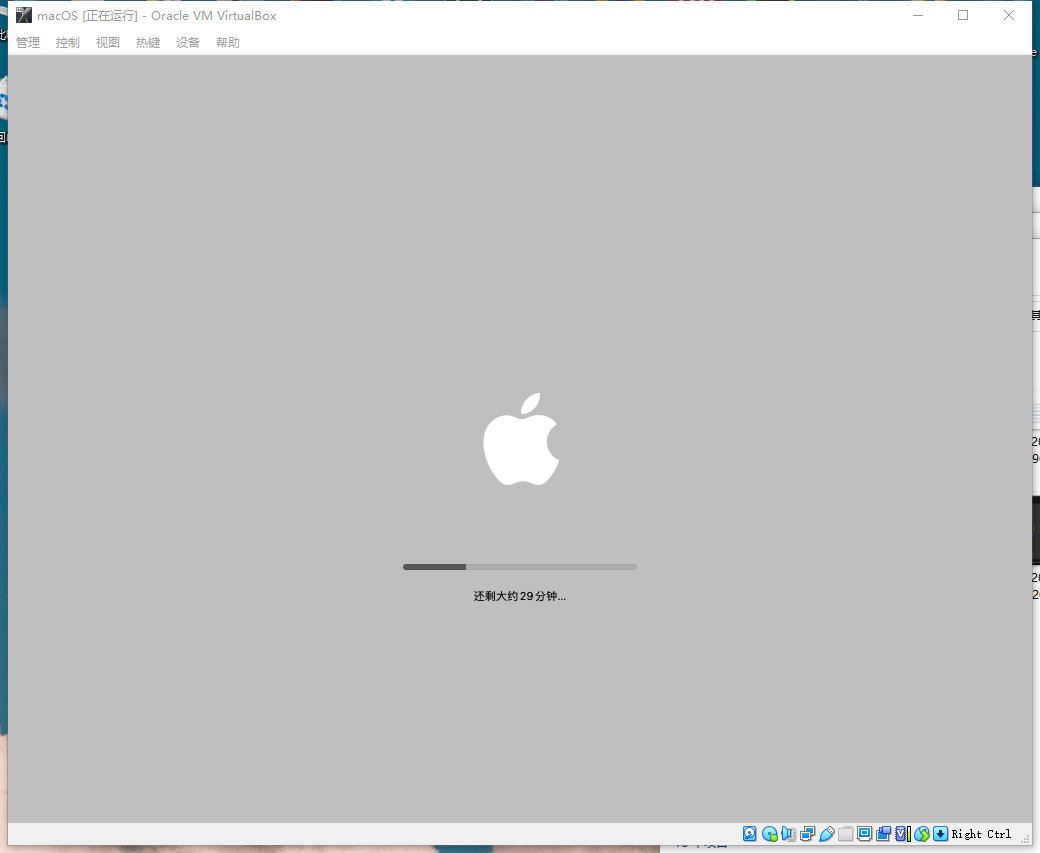Open the 设备 menu
The height and width of the screenshot is (853, 1040).
tap(187, 42)
